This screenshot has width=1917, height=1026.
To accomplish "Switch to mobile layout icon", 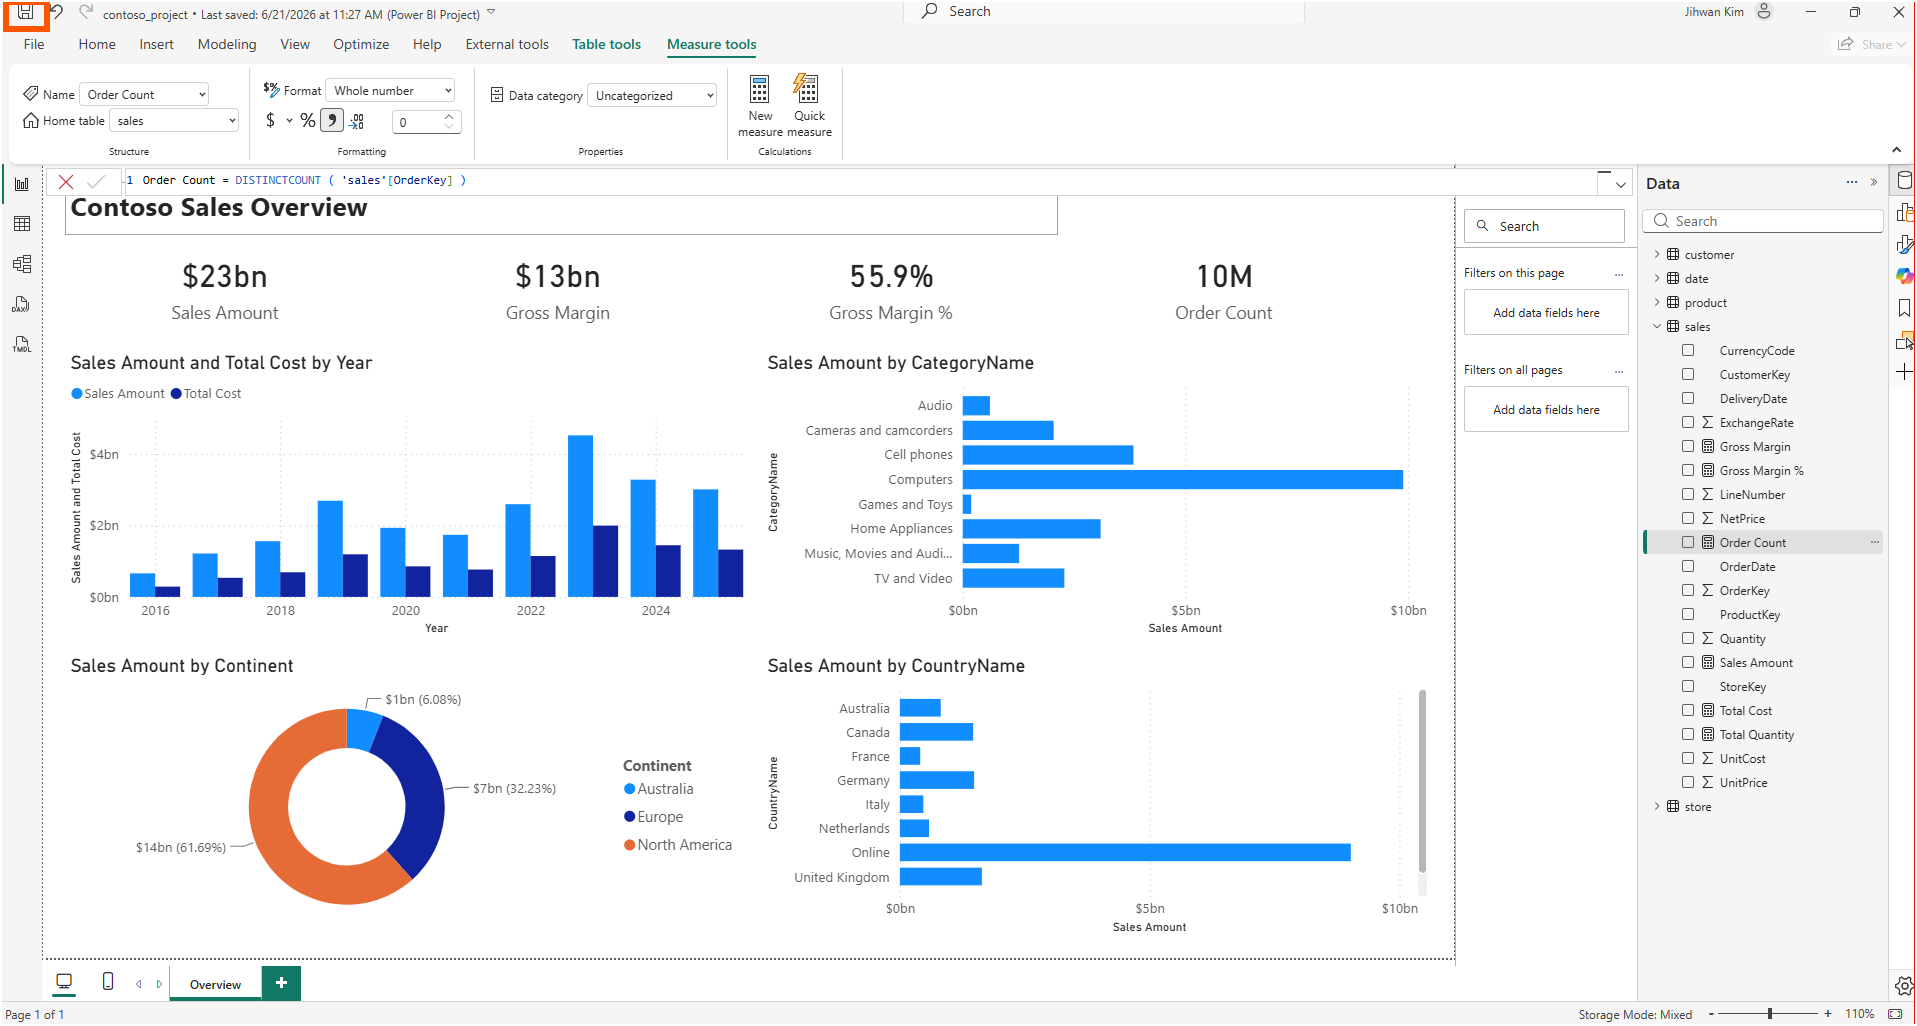I will click(108, 982).
